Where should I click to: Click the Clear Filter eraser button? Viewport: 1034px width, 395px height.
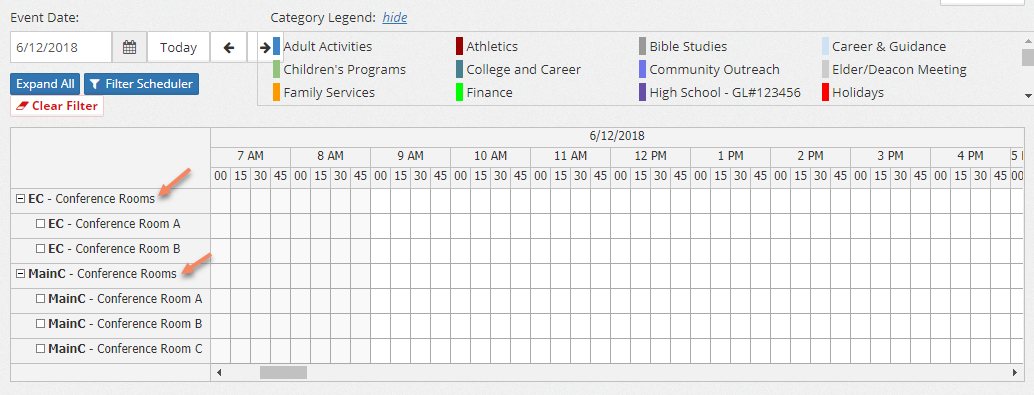click(x=57, y=106)
